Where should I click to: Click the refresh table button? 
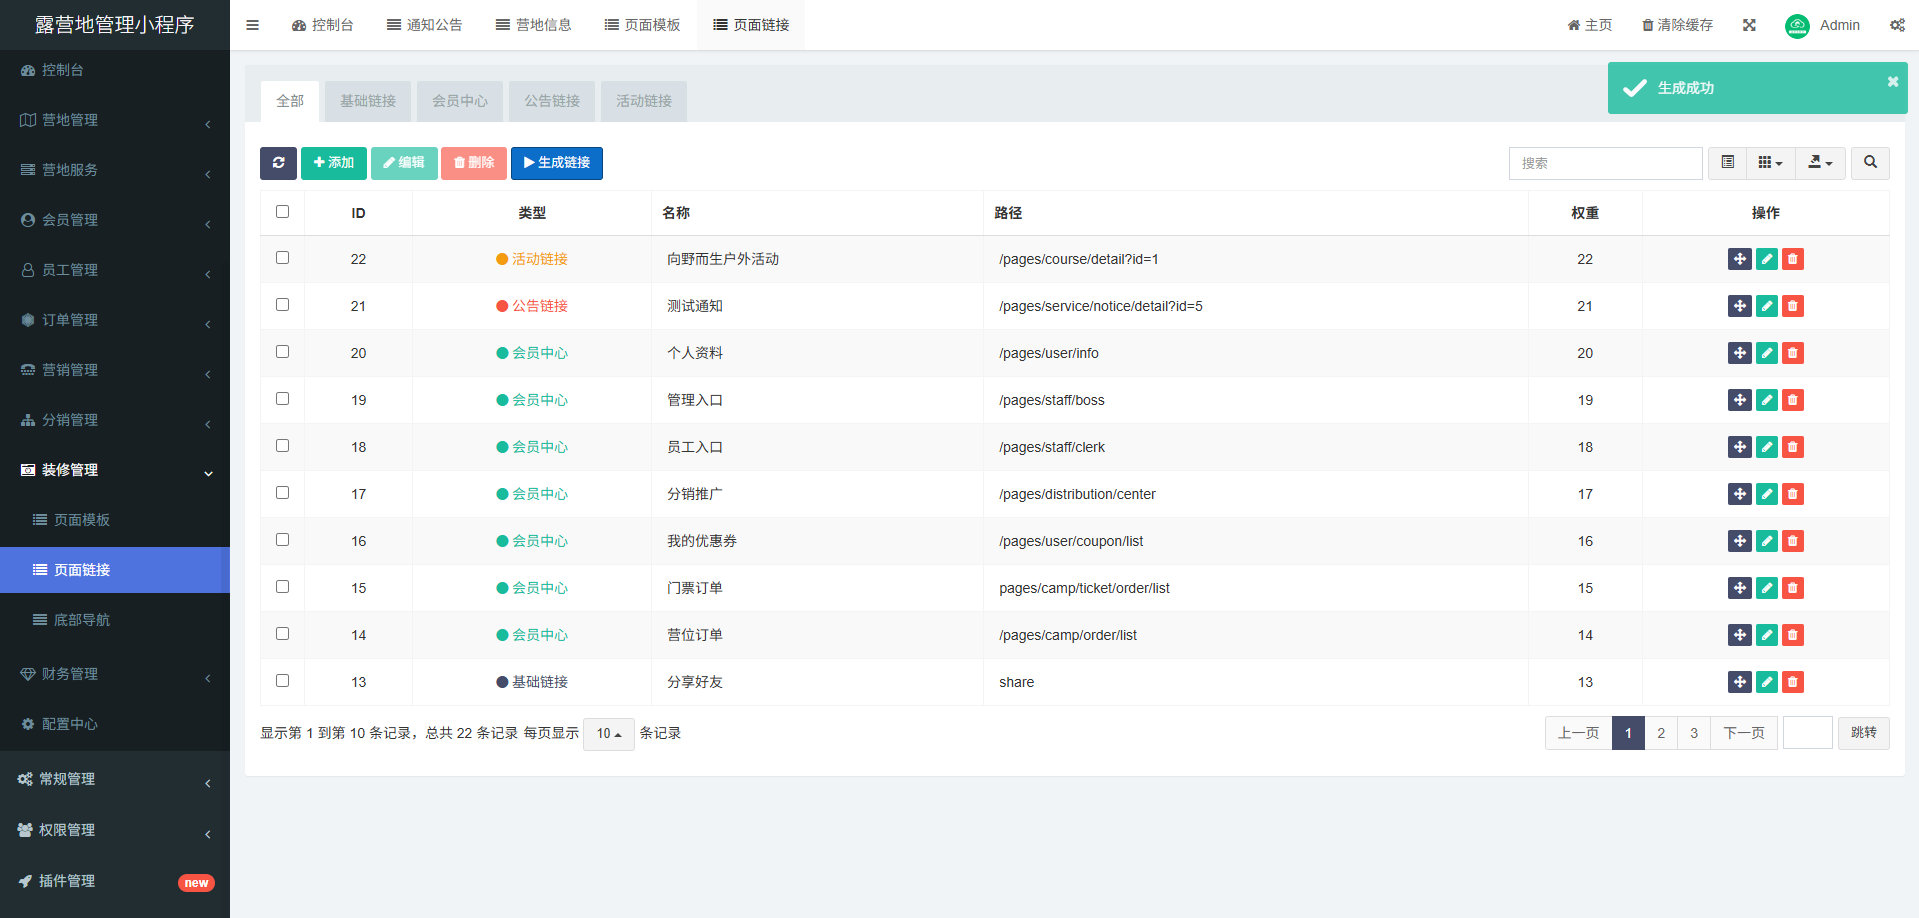(278, 163)
